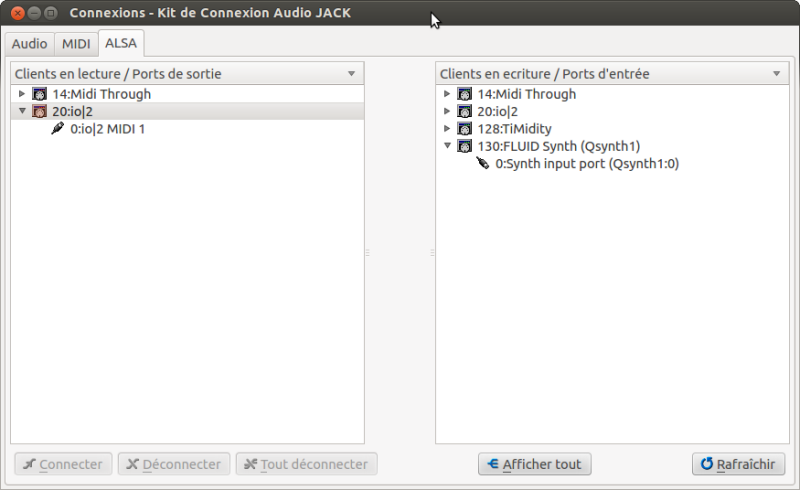Maximize the Connexions window
800x490 pixels.
pos(51,13)
